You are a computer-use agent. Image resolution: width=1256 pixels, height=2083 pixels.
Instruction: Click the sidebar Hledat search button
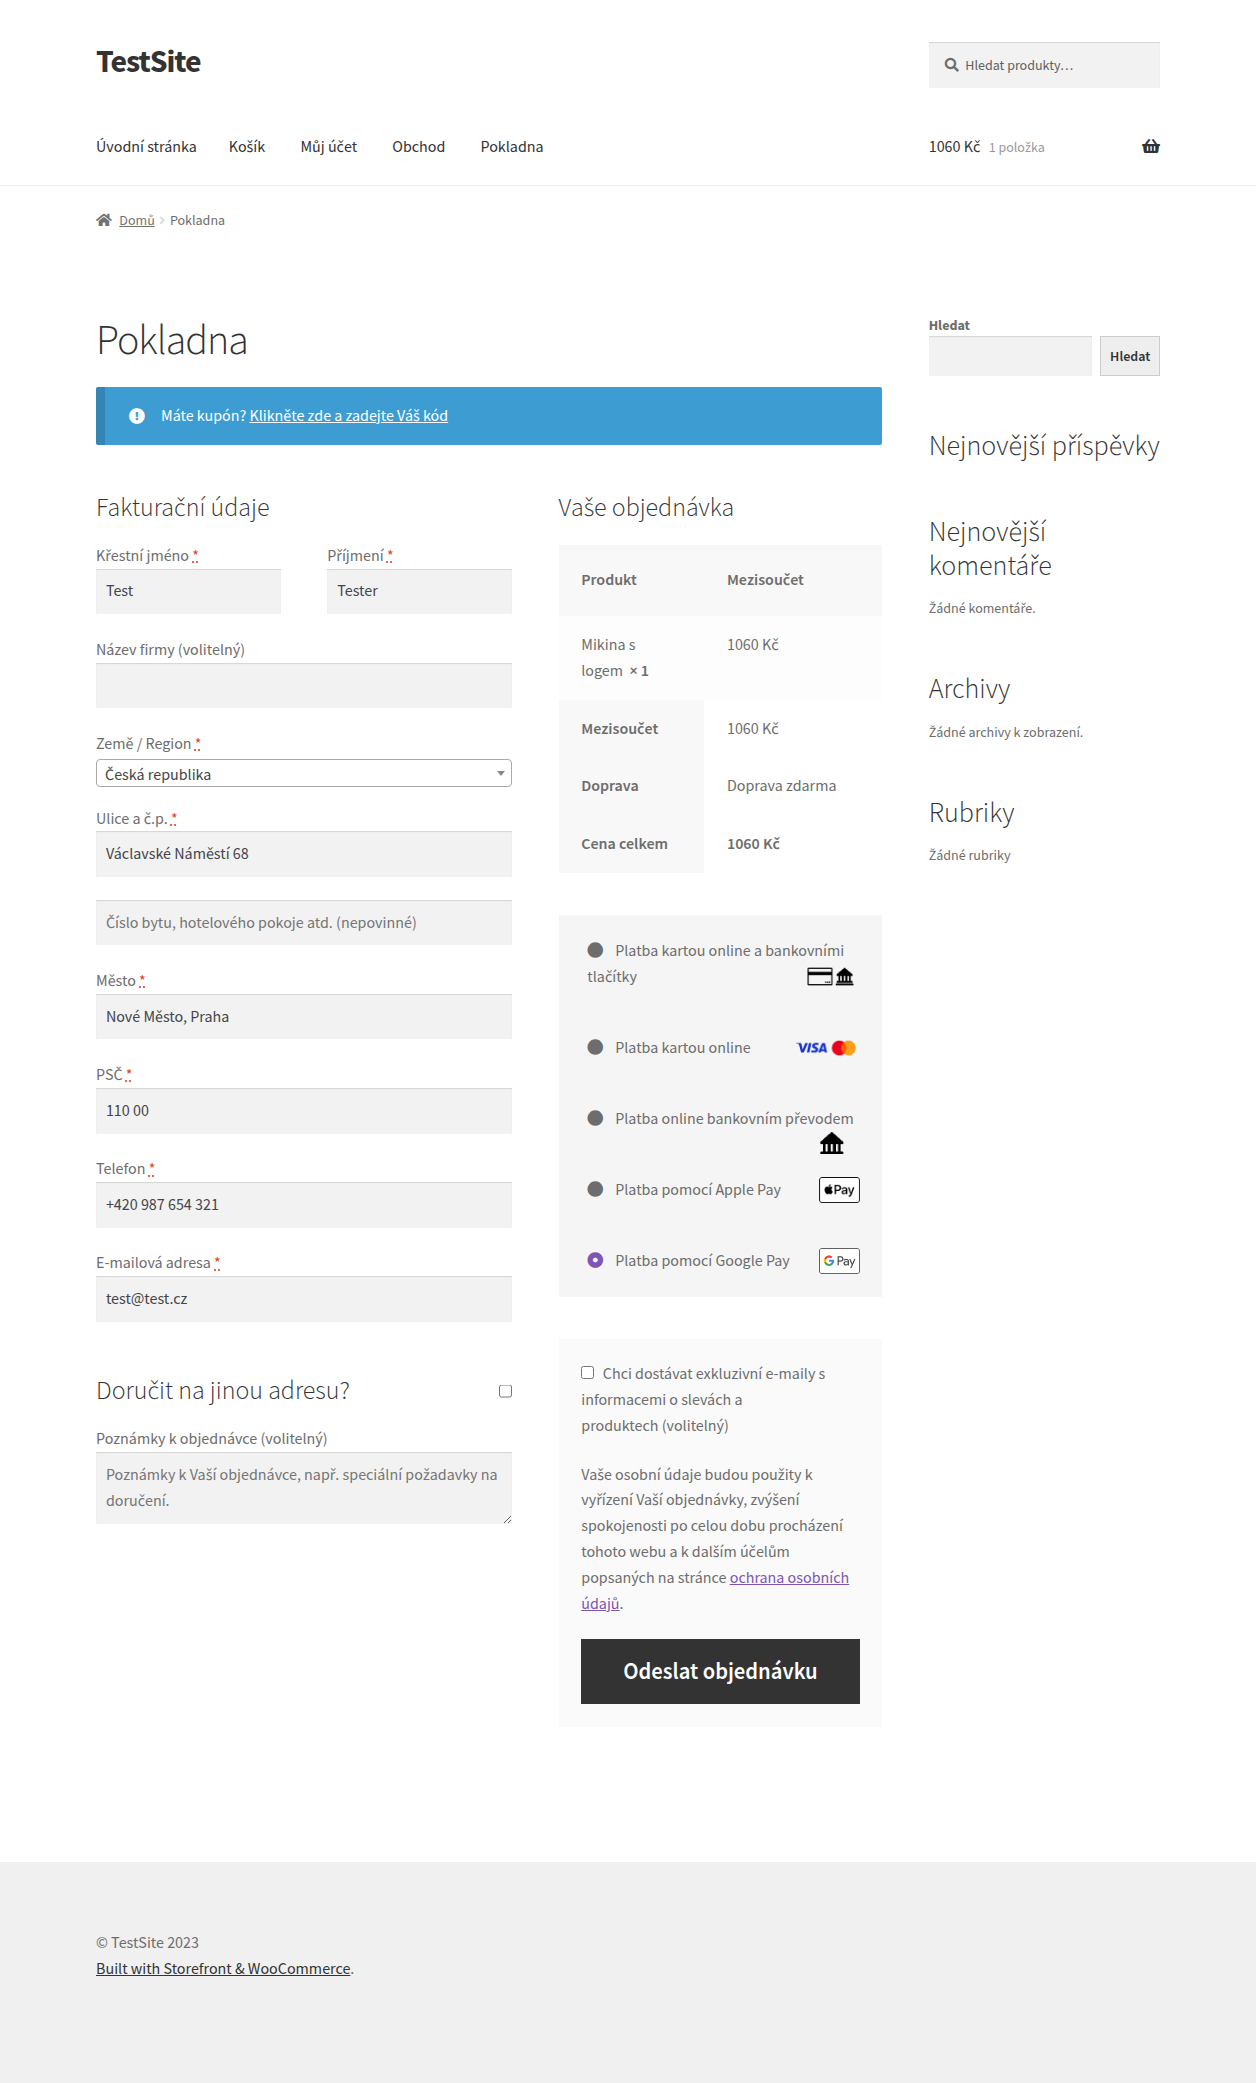pyautogui.click(x=1129, y=356)
